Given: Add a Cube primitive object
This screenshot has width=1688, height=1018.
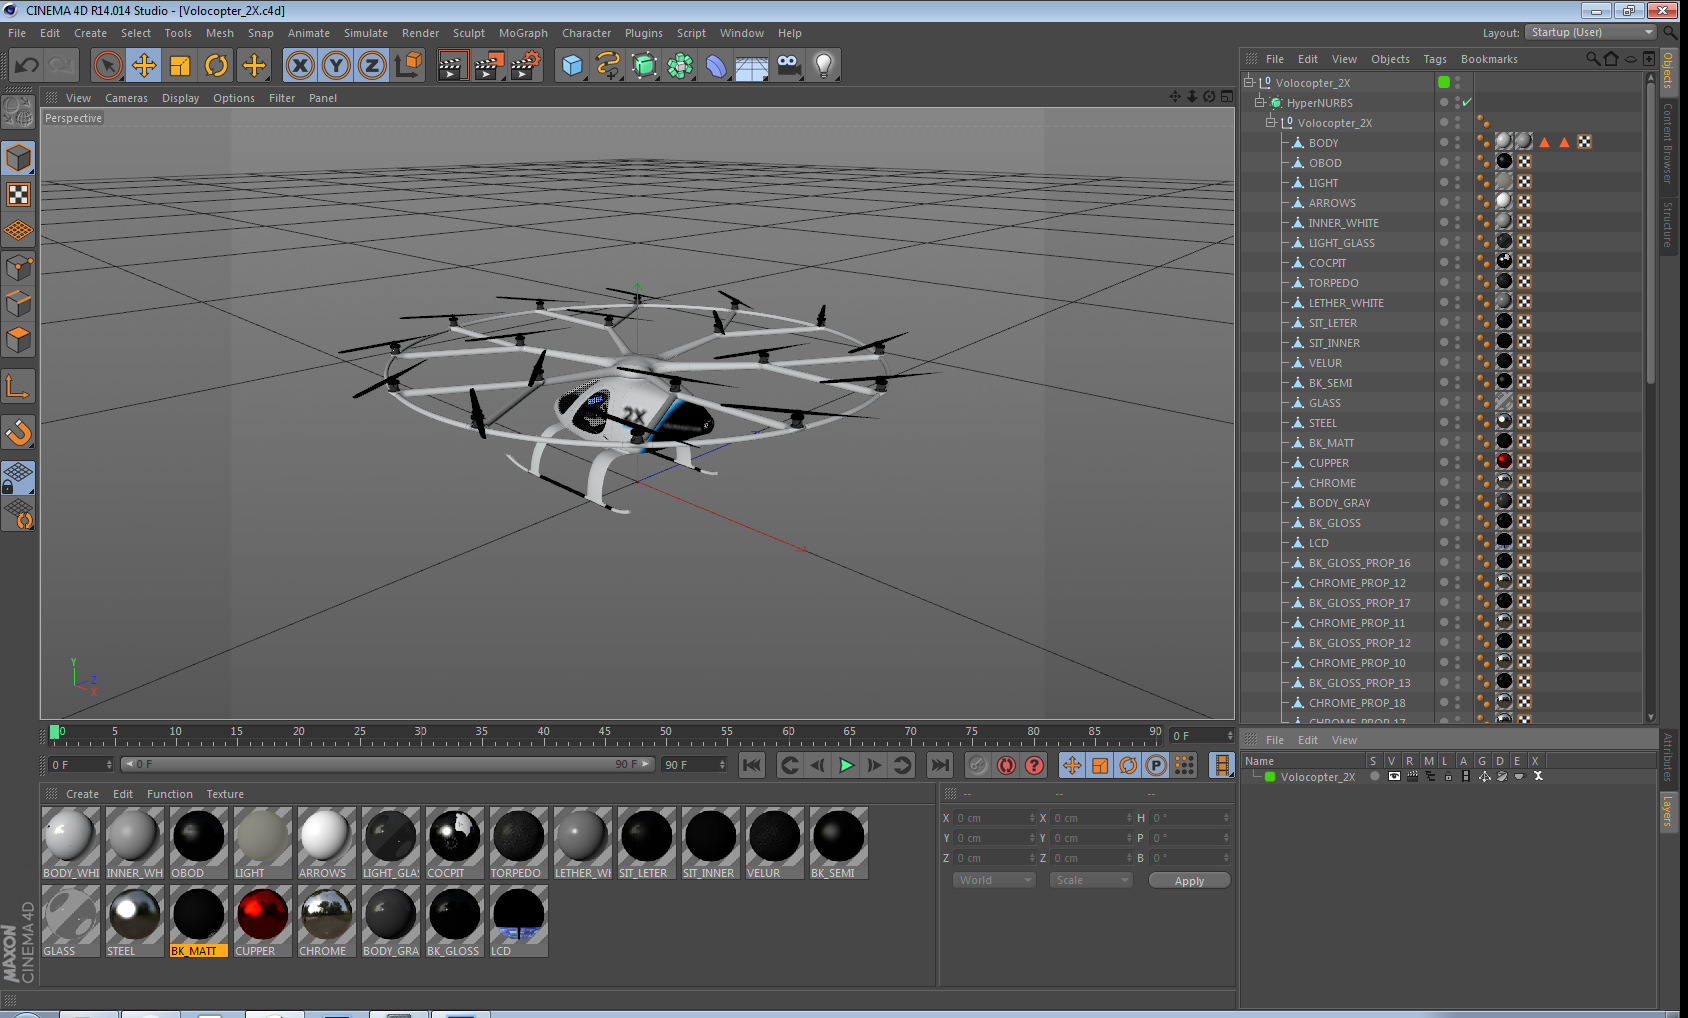Looking at the screenshot, I should coord(572,66).
